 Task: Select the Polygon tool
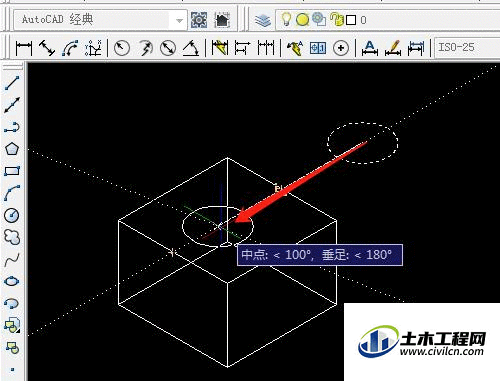pos(12,149)
